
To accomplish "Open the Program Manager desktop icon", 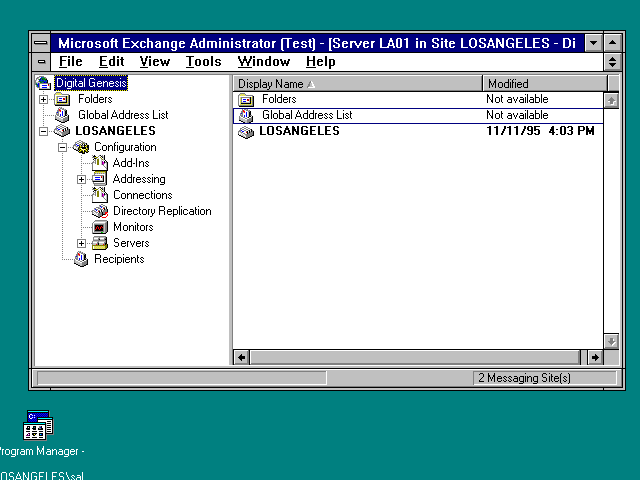I will click(x=38, y=425).
